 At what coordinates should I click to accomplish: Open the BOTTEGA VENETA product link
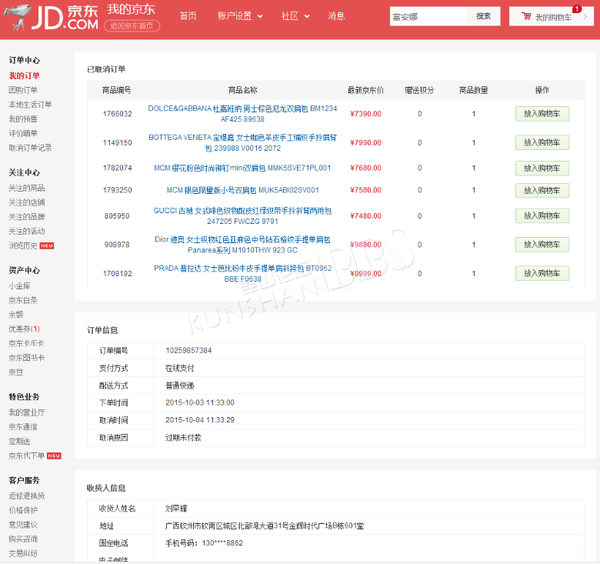pyautogui.click(x=242, y=142)
